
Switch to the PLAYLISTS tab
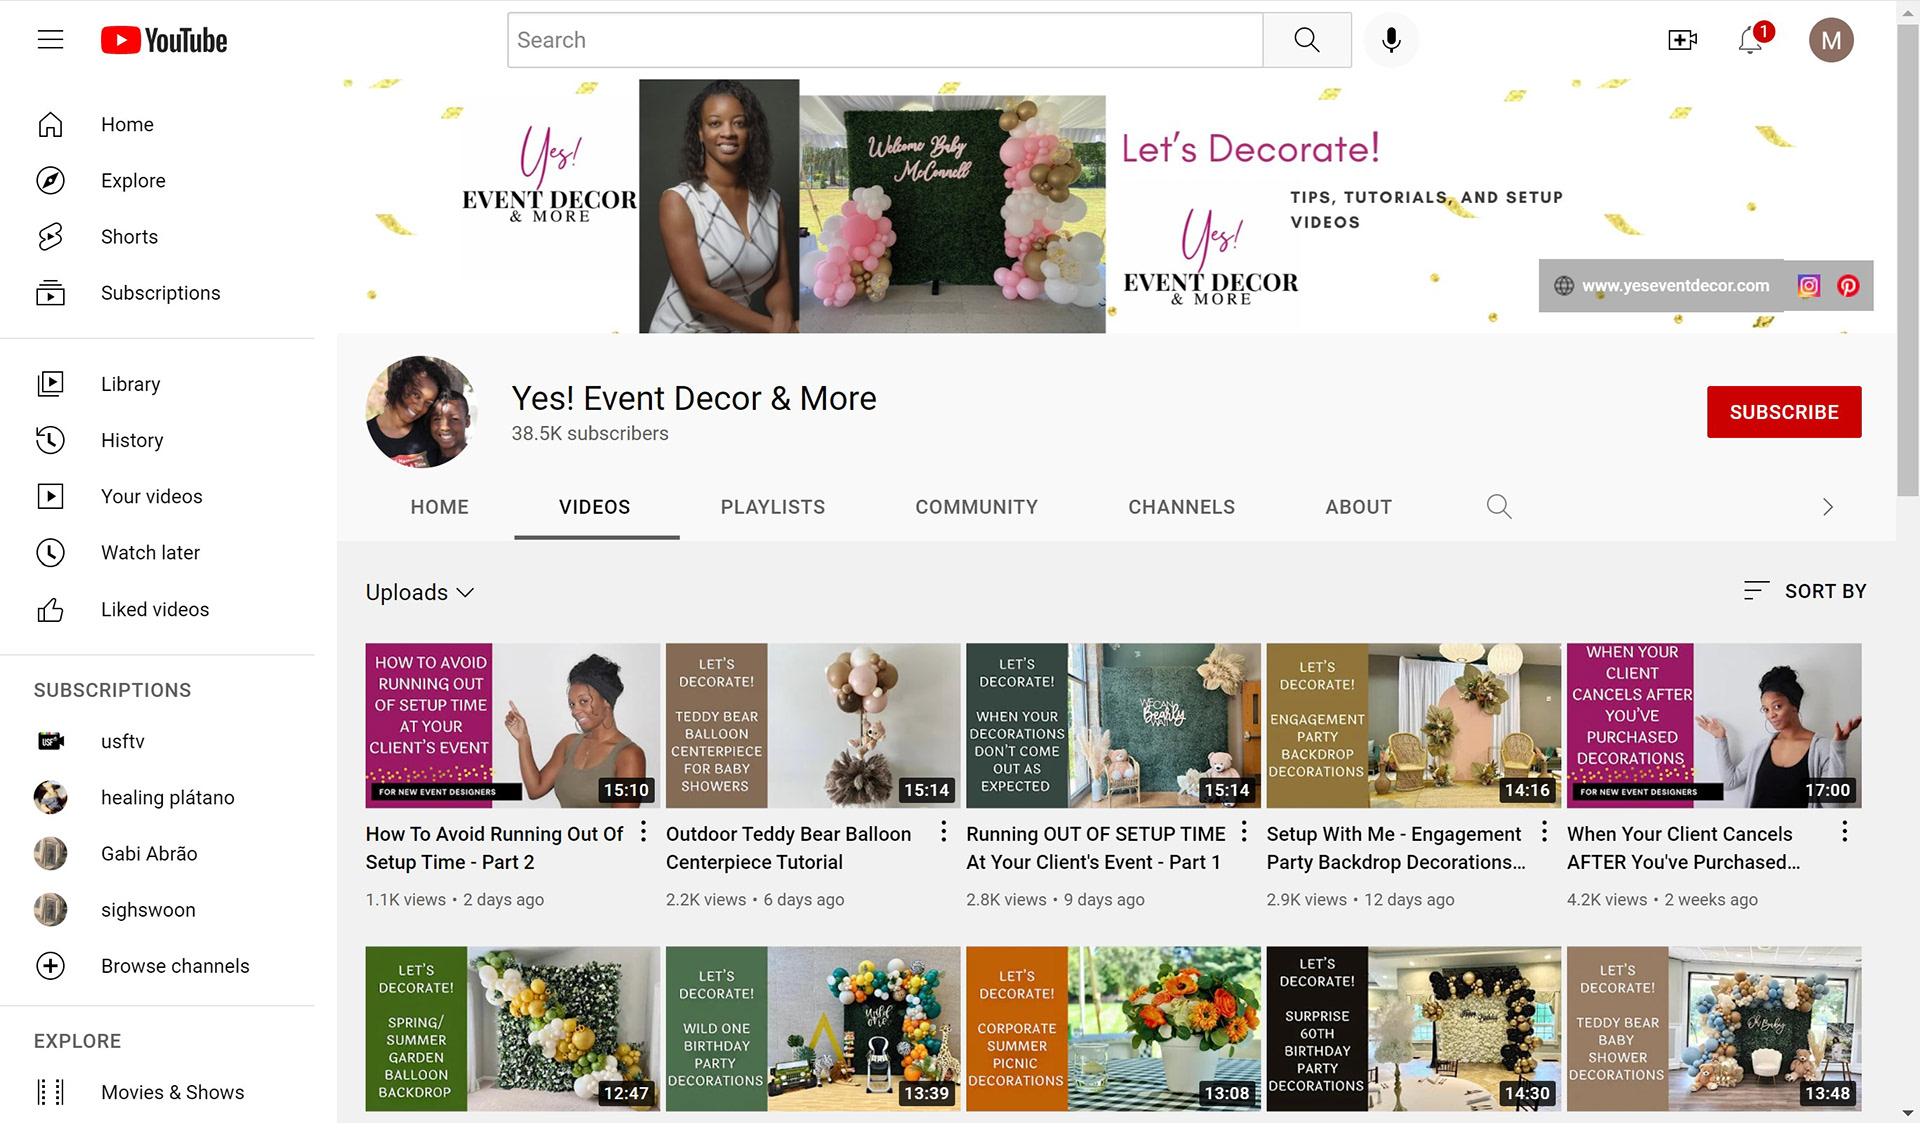click(x=773, y=507)
